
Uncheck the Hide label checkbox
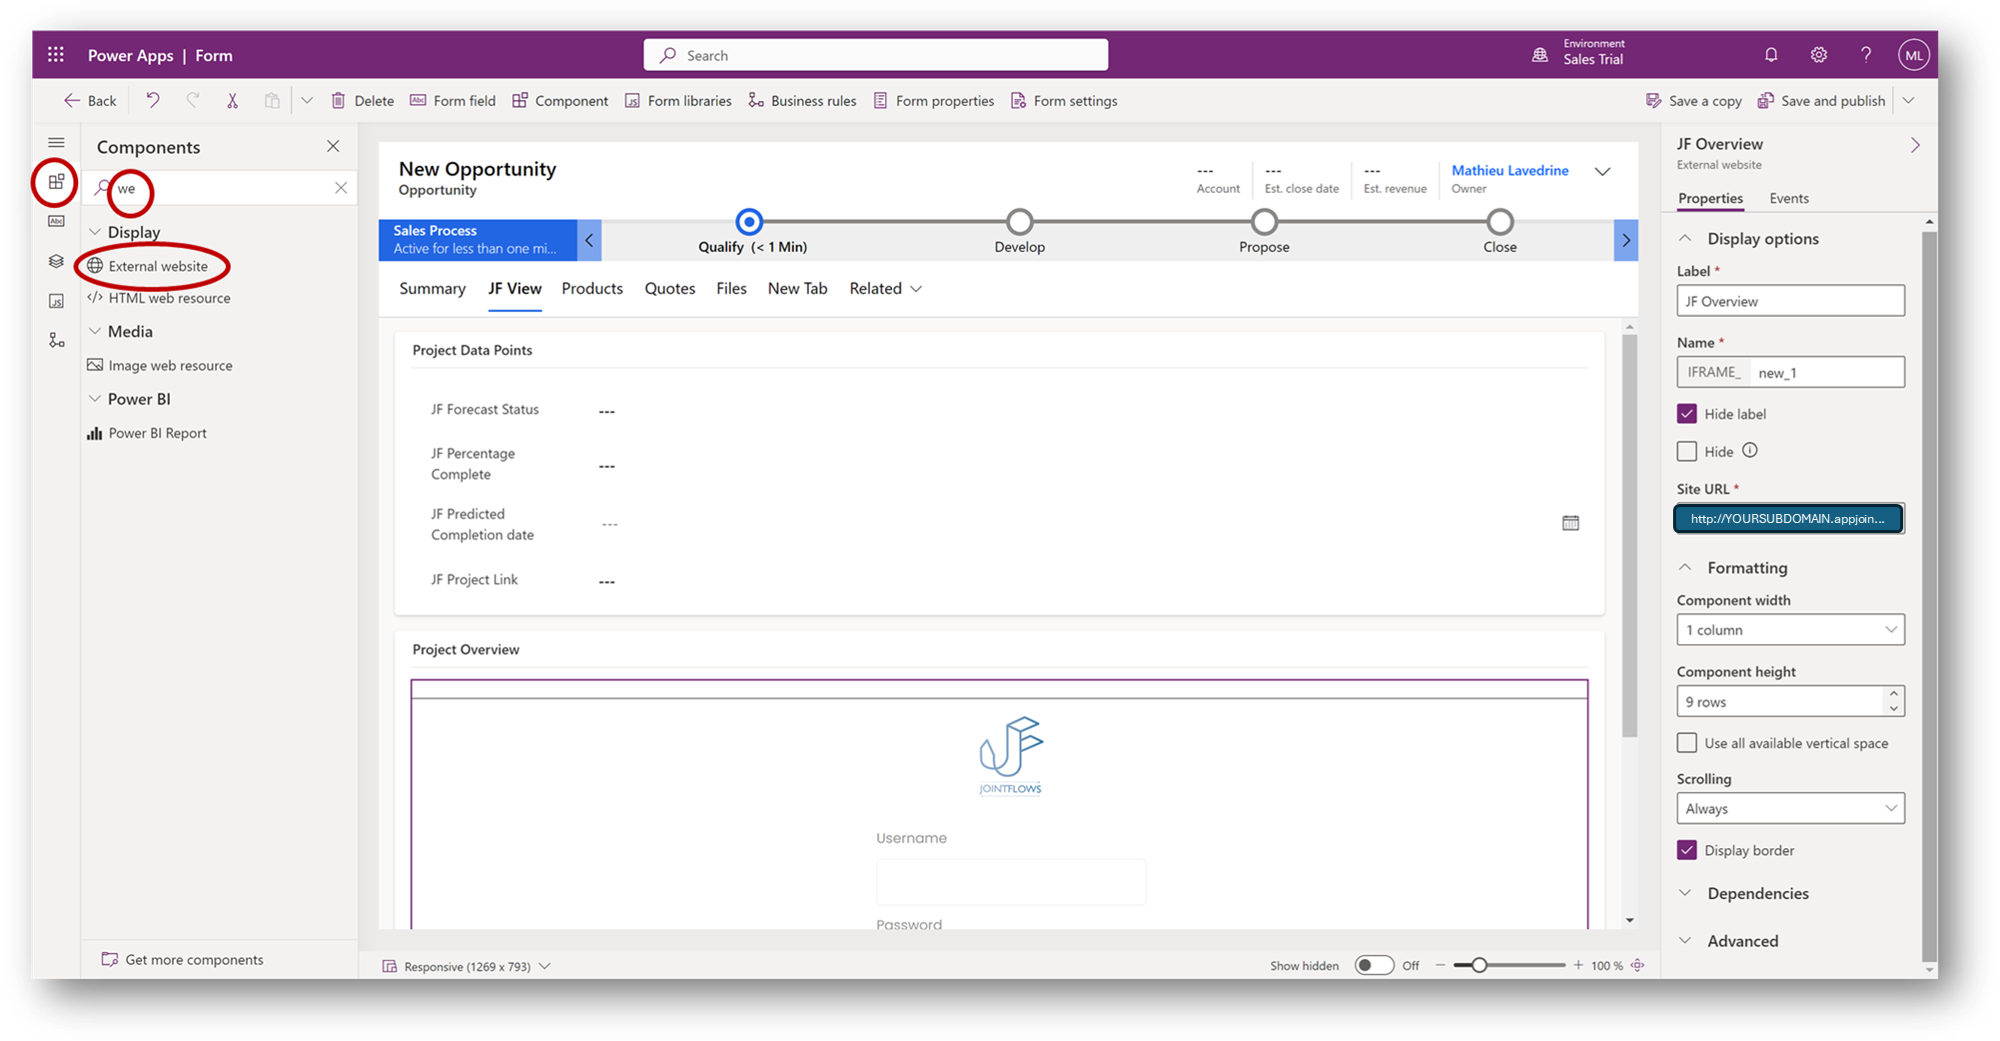[1687, 414]
